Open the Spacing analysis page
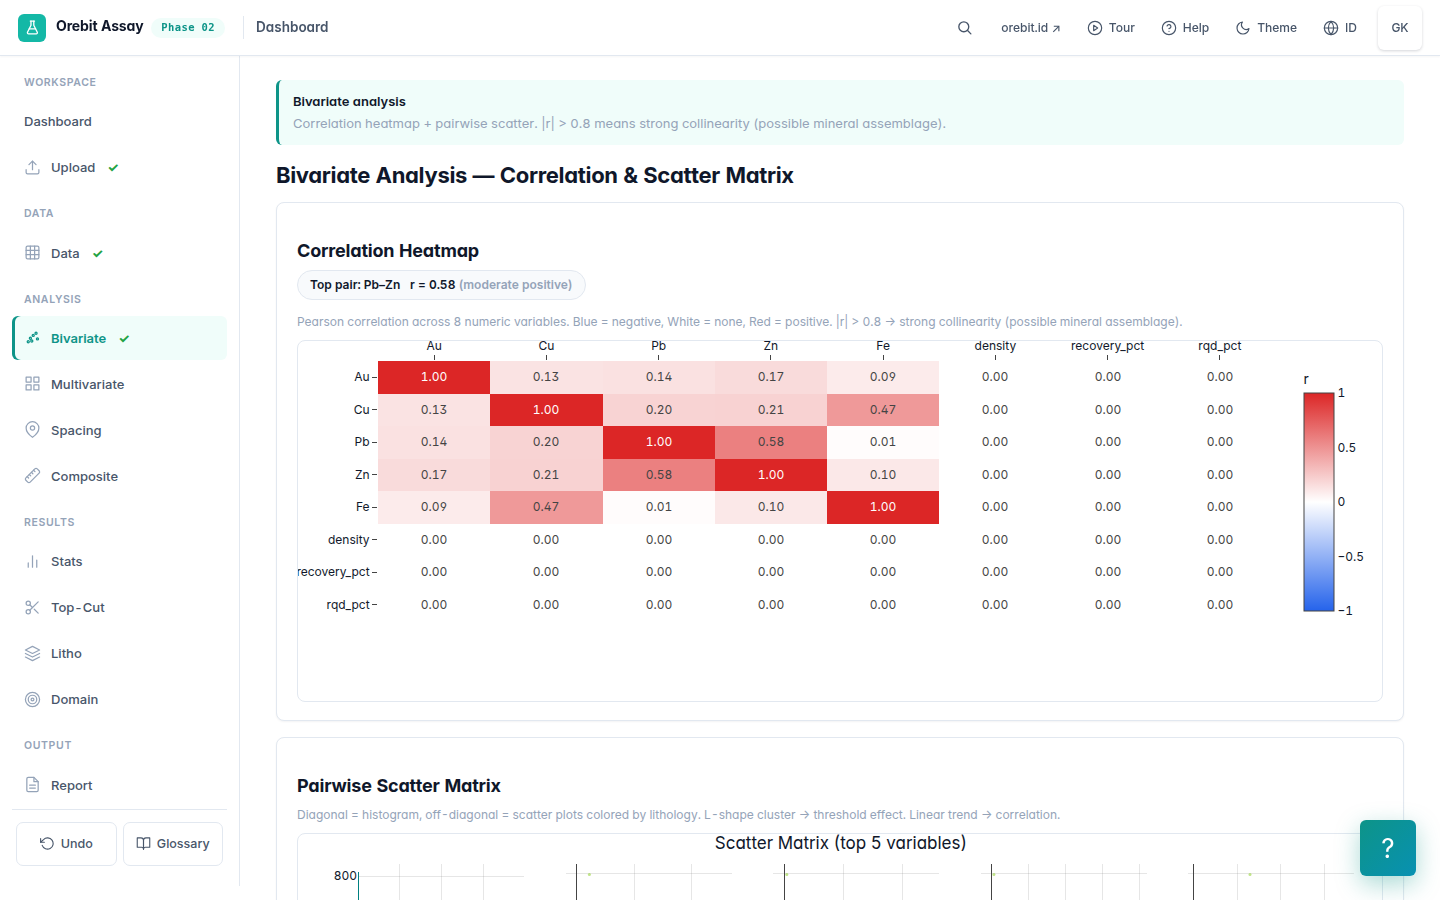 tap(120, 431)
